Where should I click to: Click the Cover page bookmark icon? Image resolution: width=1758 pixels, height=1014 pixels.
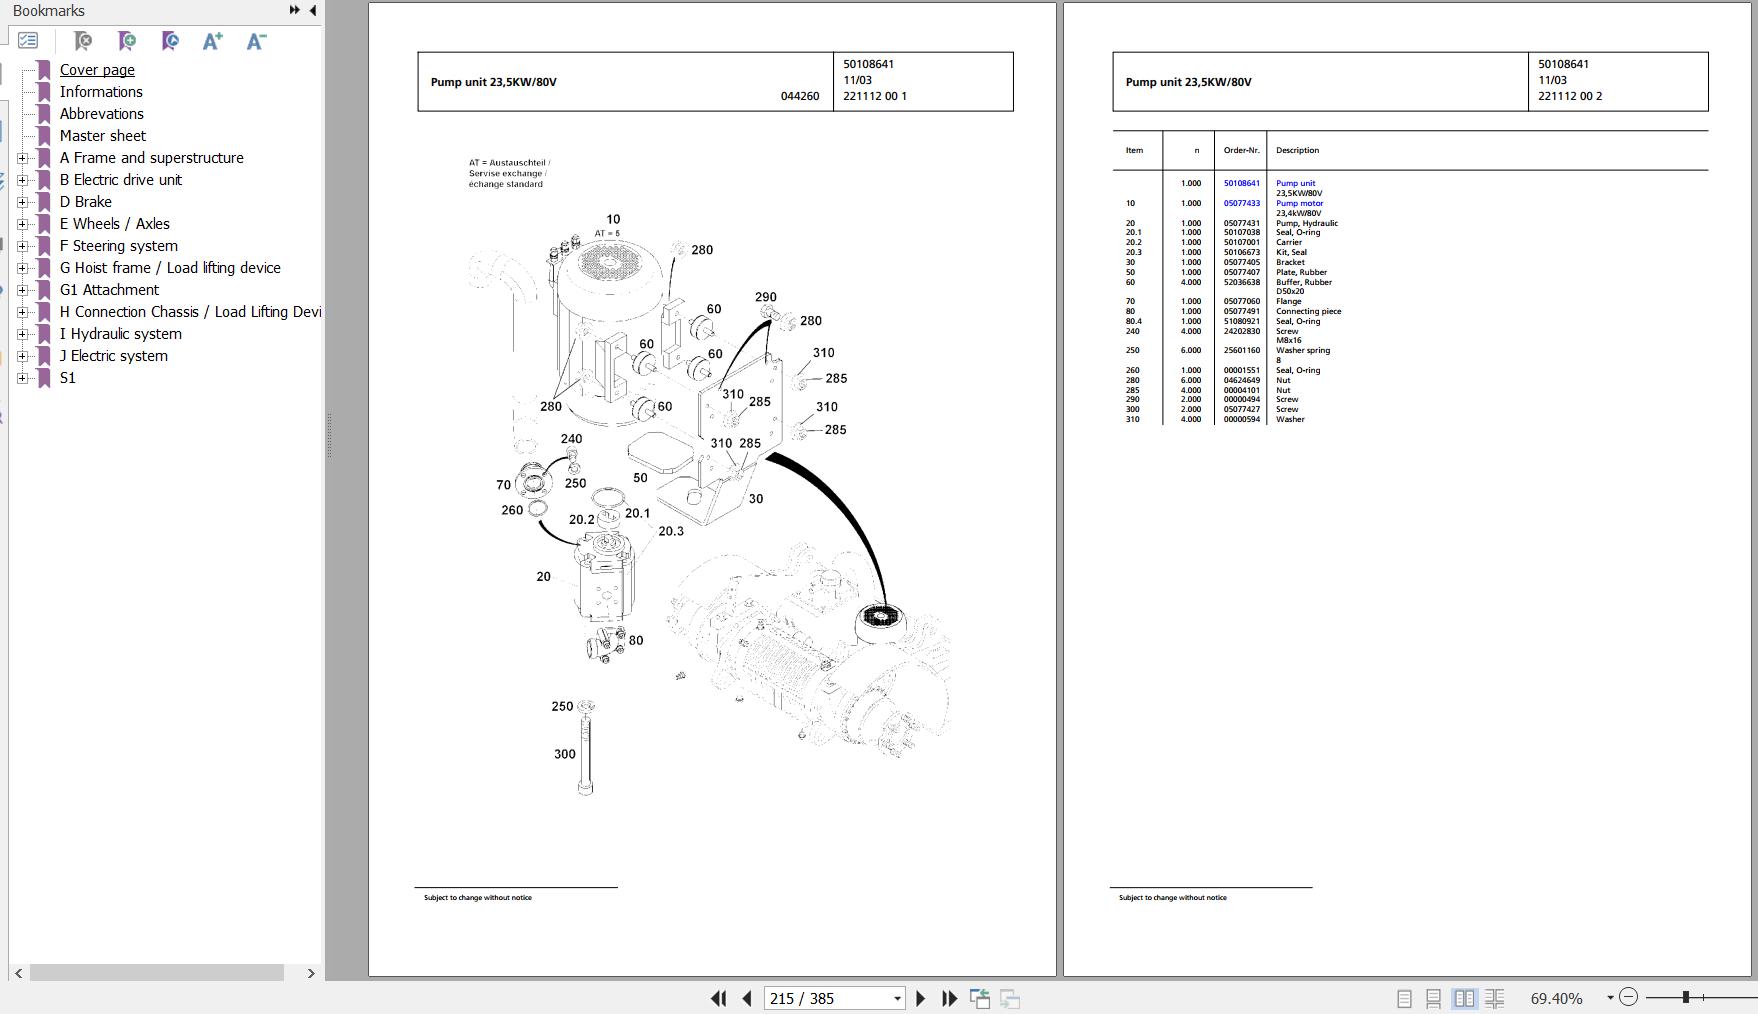[43, 70]
